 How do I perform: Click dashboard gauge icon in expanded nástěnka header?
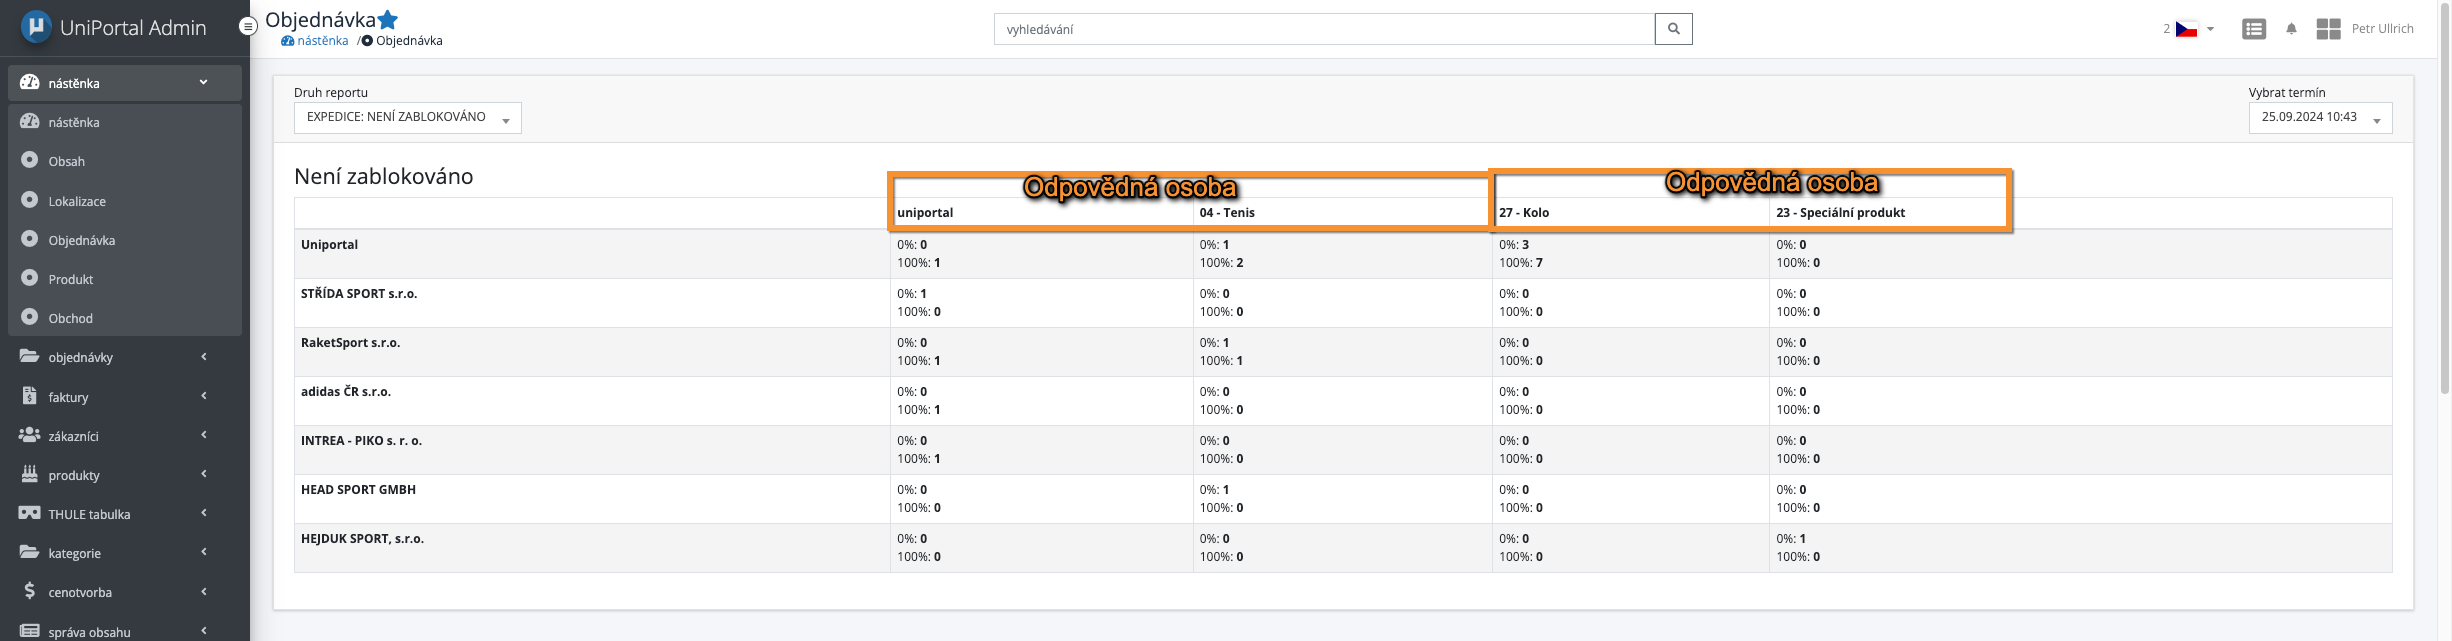click(x=30, y=82)
